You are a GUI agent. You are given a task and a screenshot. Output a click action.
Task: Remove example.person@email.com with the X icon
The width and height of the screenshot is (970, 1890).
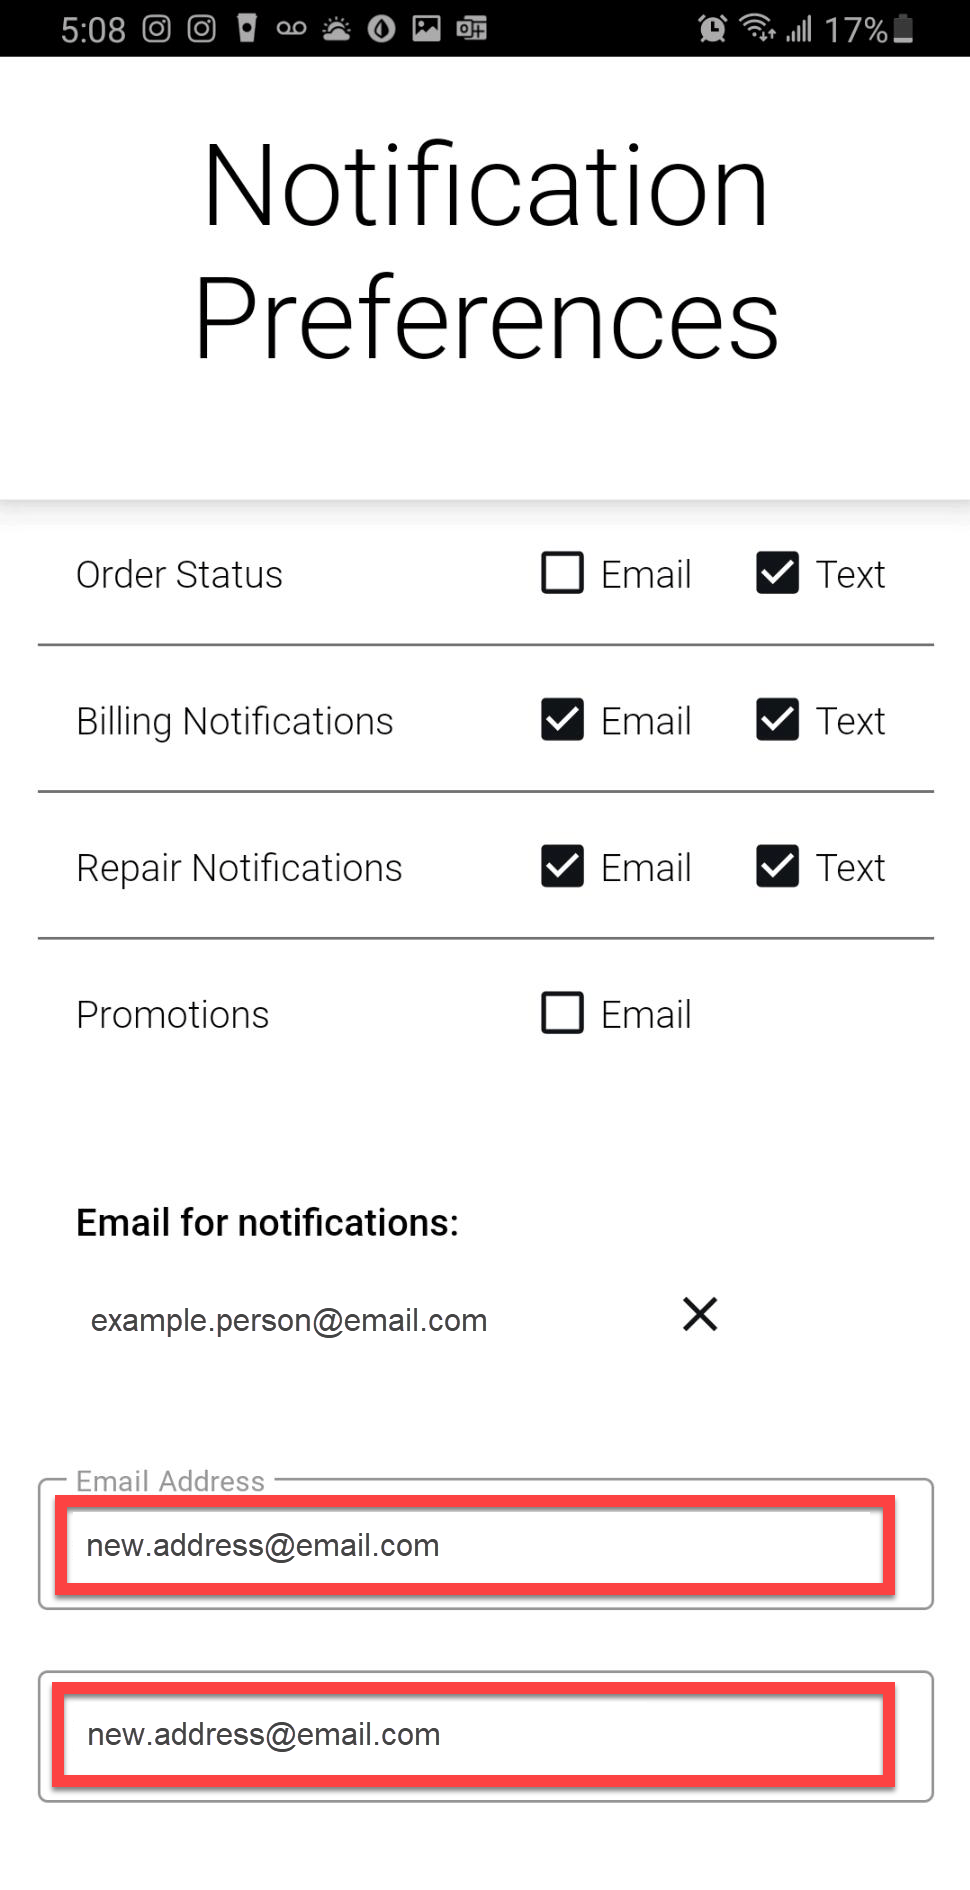(x=700, y=1314)
